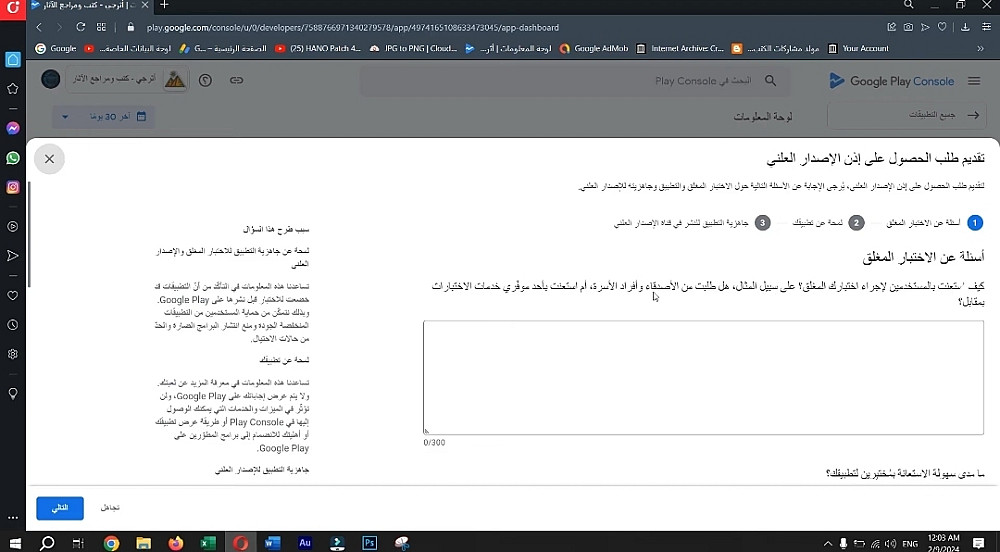Open the Internet Archive bookmark
This screenshot has height=552, width=1000.
pos(680,48)
